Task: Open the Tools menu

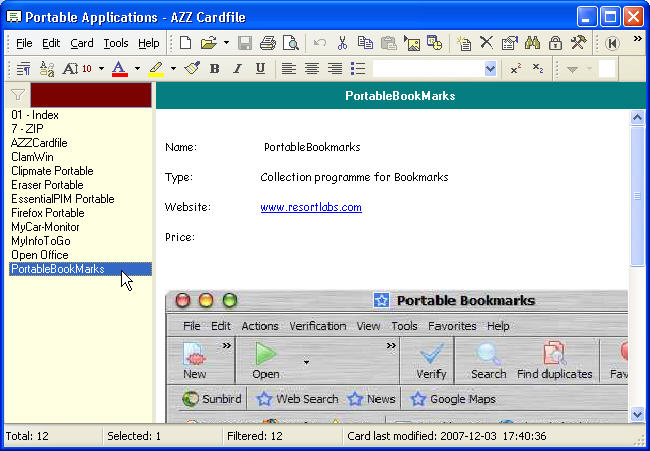Action: coord(116,43)
